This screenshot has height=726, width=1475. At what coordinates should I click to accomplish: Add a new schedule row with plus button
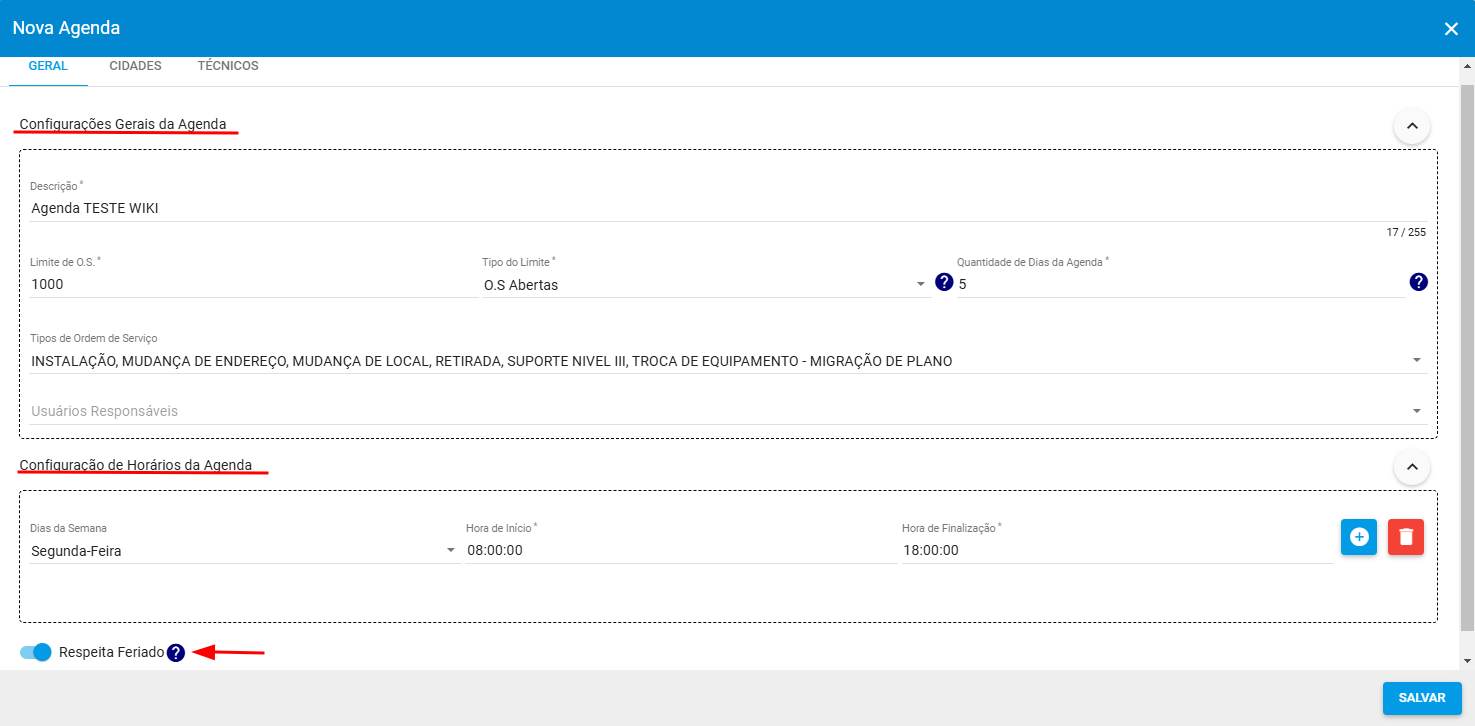pyautogui.click(x=1359, y=537)
